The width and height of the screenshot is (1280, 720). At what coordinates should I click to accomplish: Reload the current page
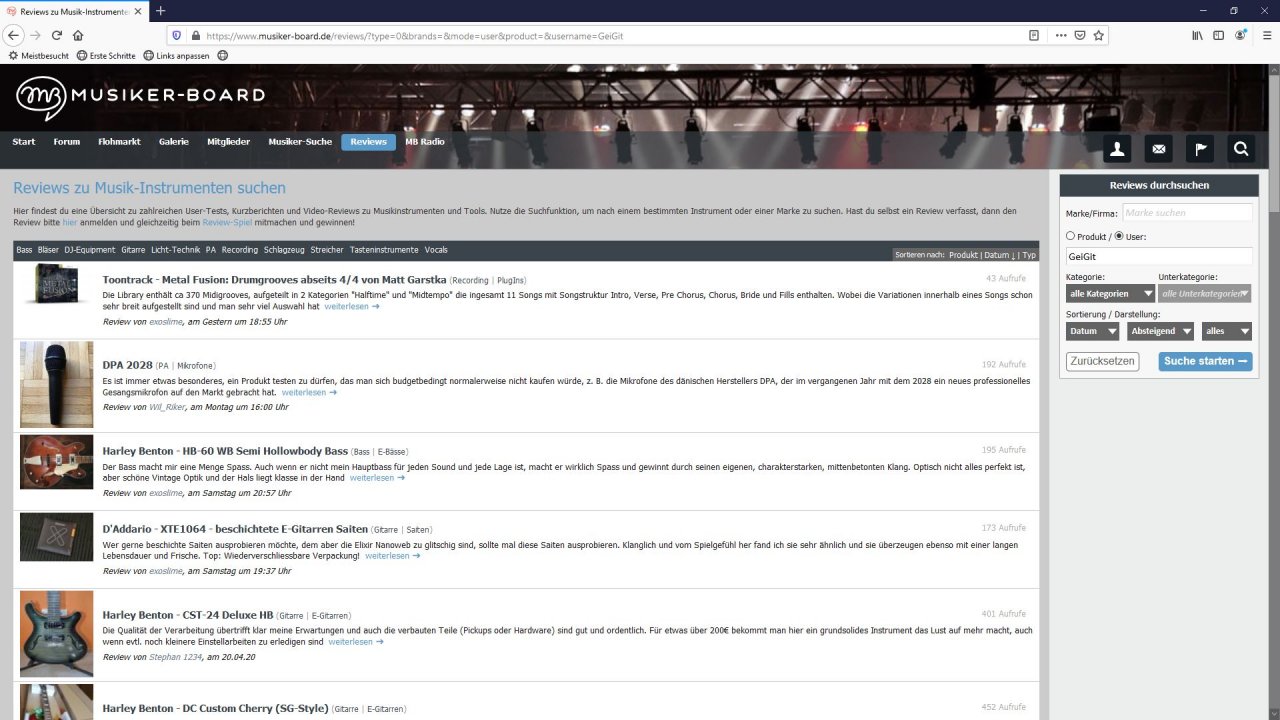[x=57, y=35]
